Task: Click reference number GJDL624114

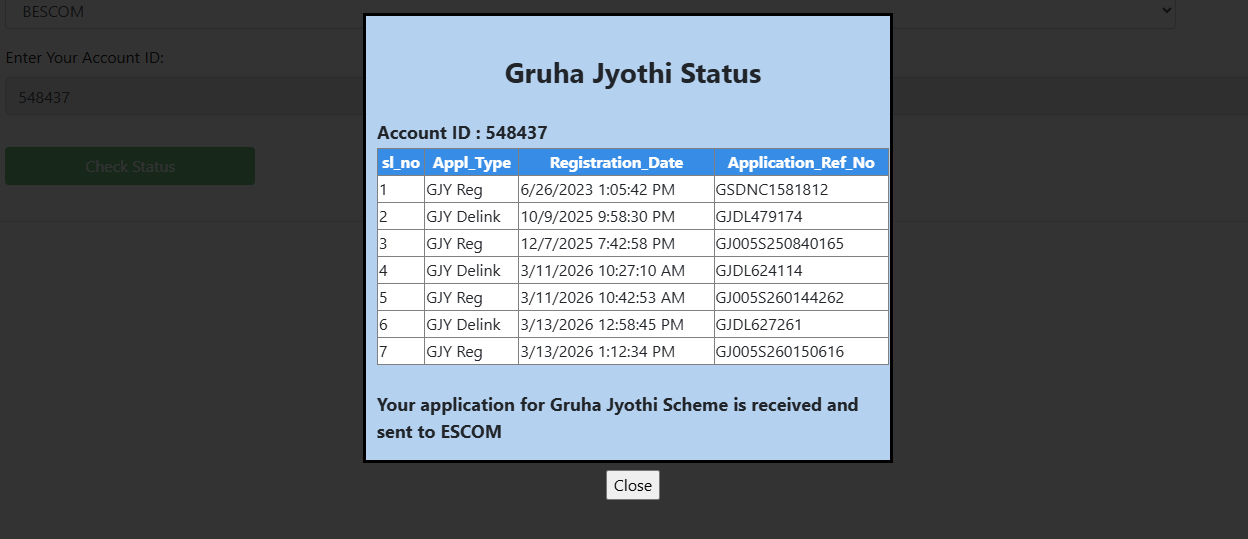Action: click(759, 271)
